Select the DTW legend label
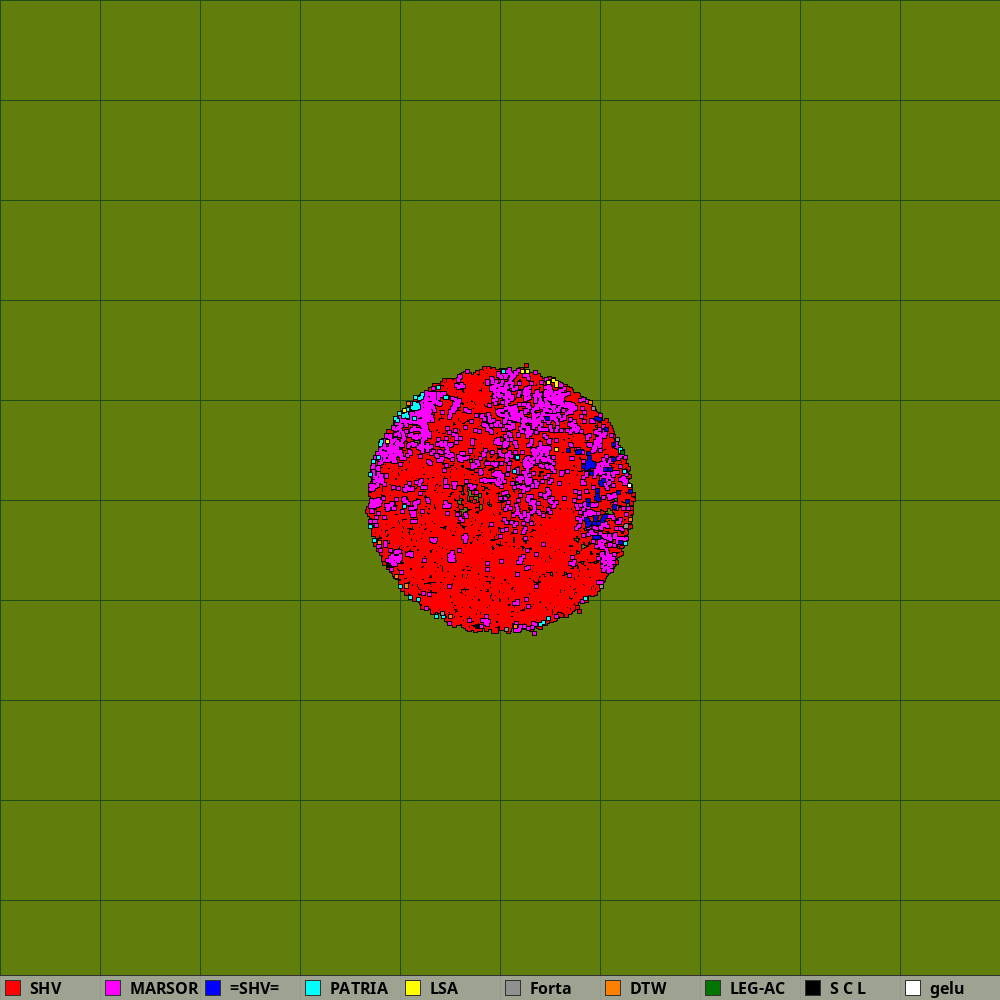Screen dimensions: 1000x1000 point(648,989)
